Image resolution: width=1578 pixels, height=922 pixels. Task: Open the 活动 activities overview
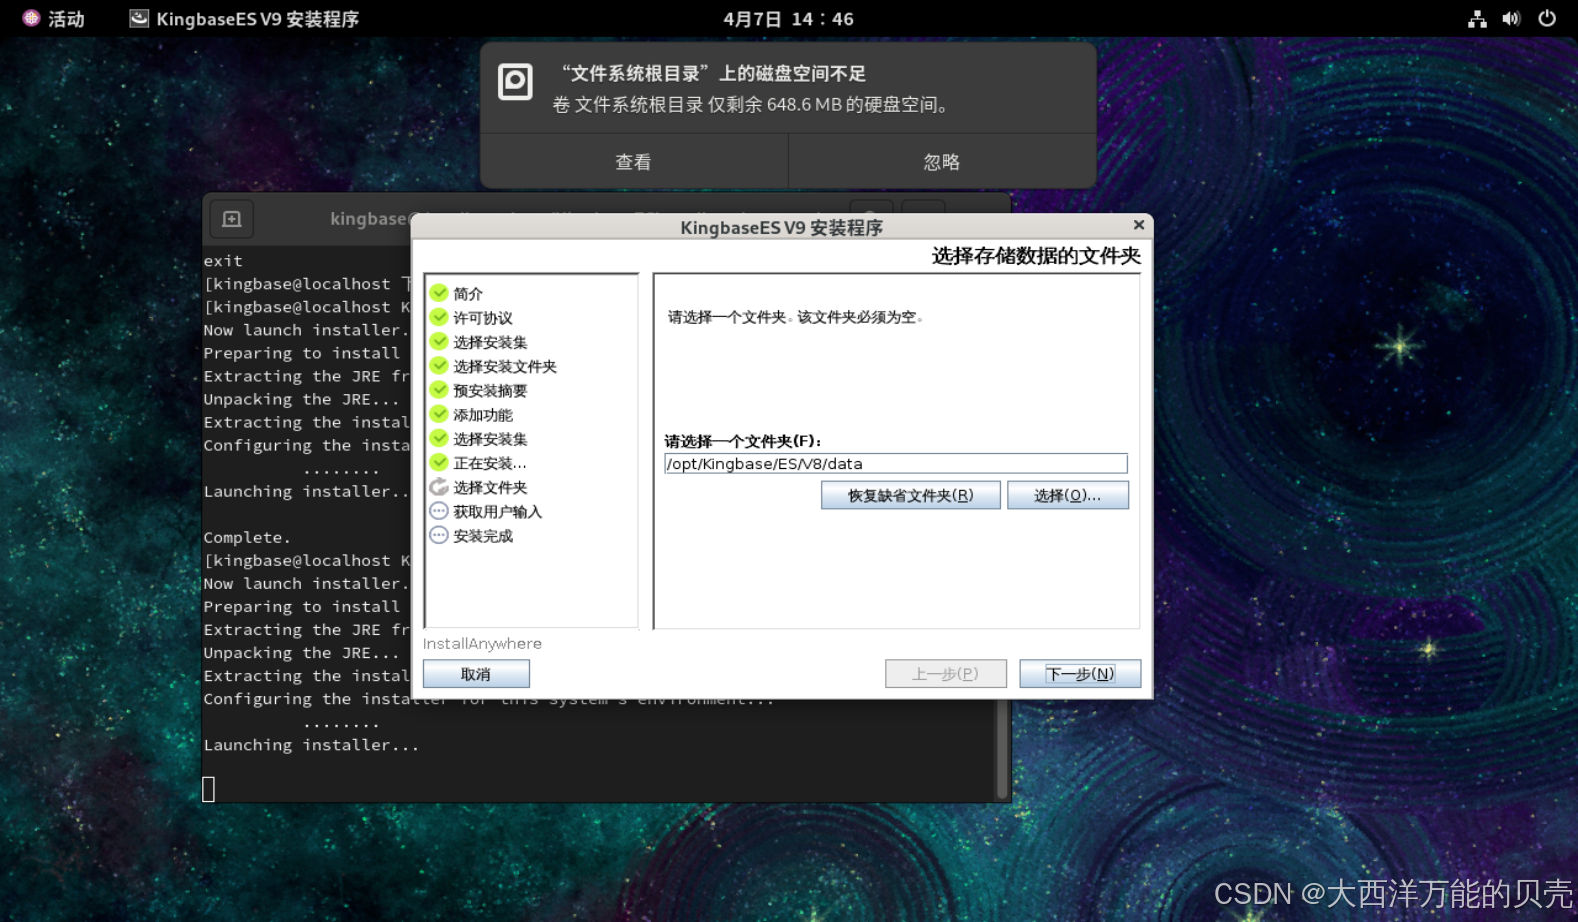[53, 19]
